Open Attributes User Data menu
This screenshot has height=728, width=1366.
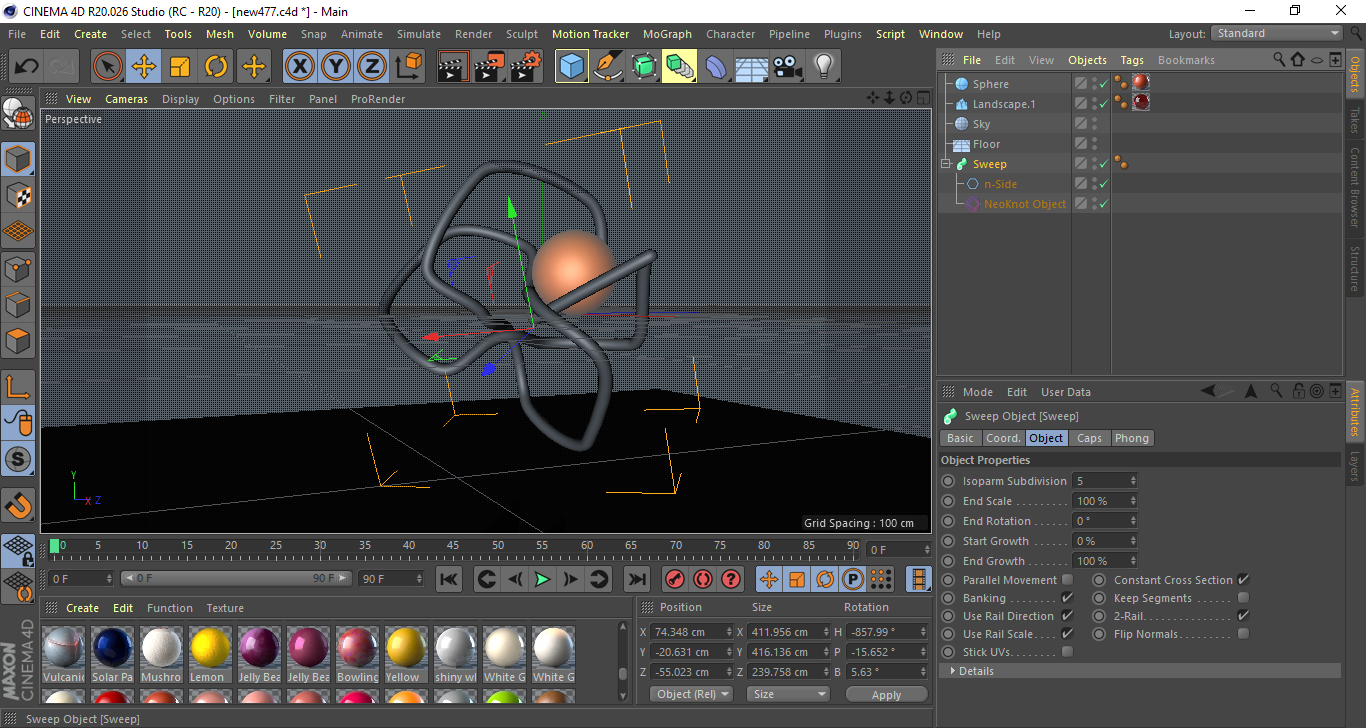click(x=1066, y=392)
